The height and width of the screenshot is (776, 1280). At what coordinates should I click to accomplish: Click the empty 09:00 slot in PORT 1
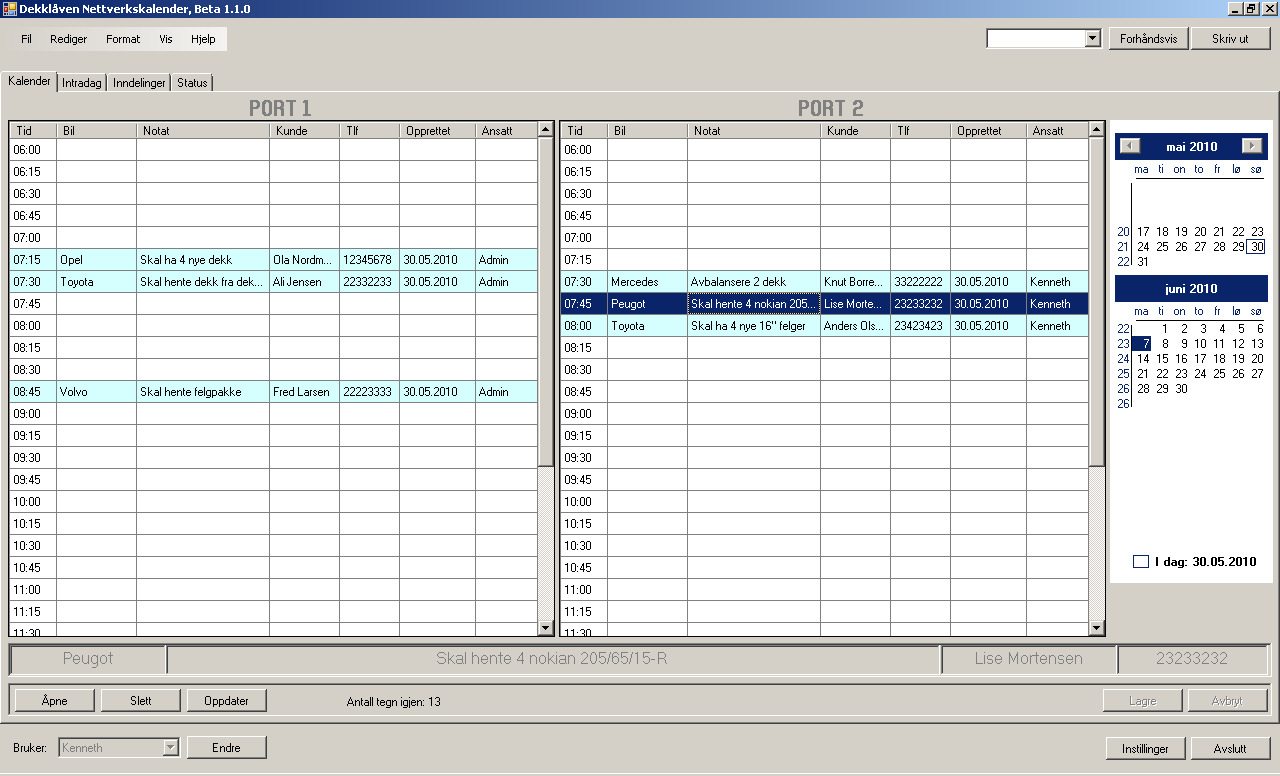pyautogui.click(x=273, y=414)
